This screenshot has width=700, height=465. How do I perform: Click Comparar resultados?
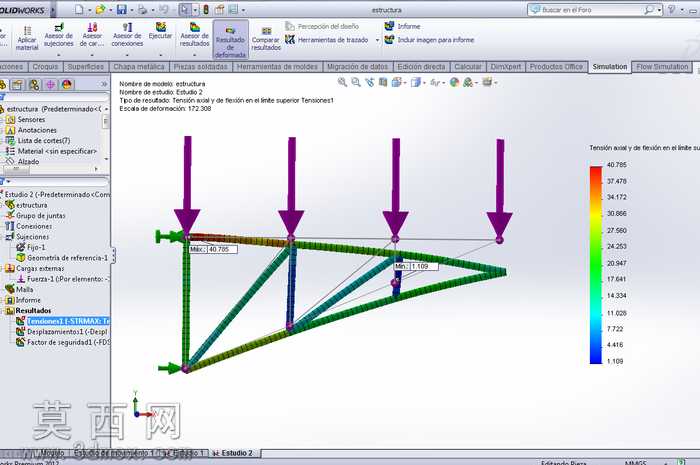[266, 39]
